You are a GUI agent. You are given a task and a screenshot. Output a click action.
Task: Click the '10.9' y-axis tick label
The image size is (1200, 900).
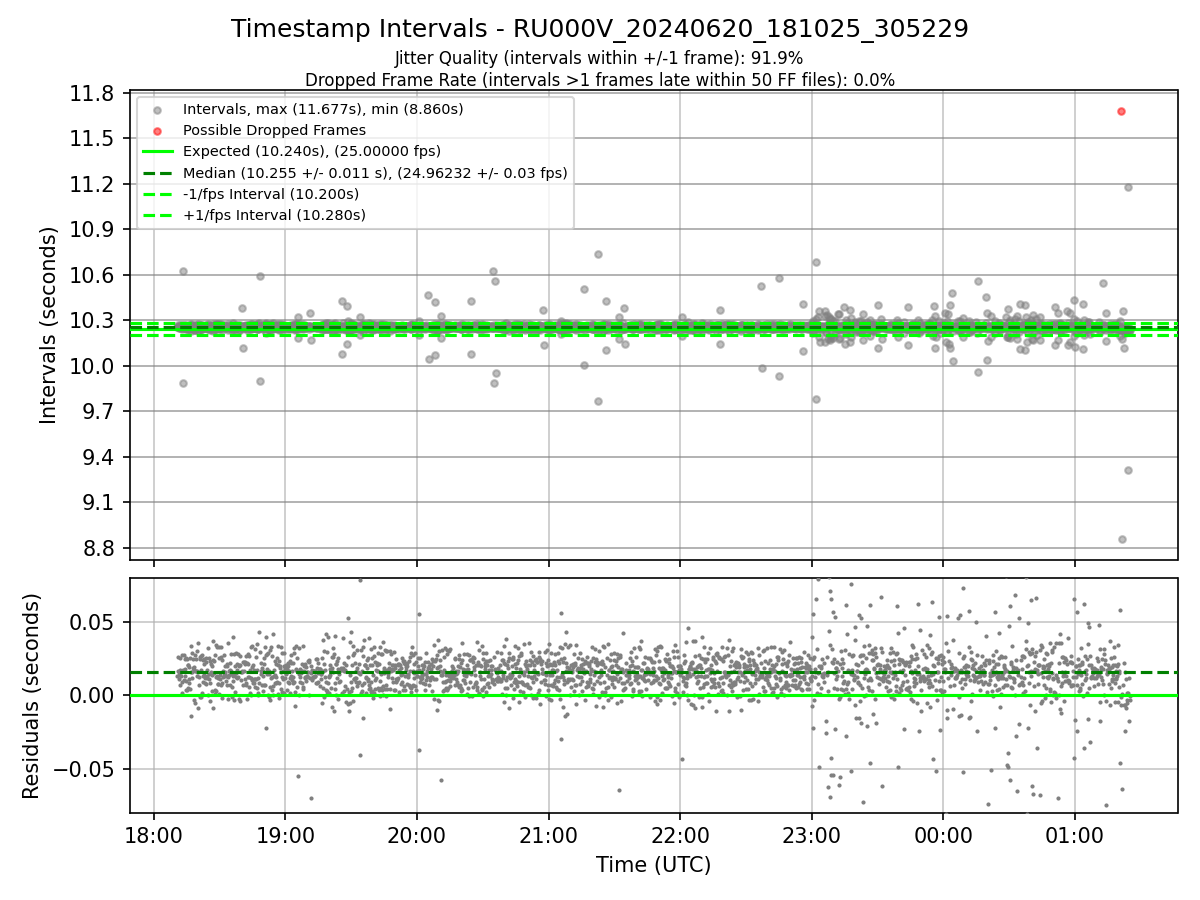tap(92, 229)
